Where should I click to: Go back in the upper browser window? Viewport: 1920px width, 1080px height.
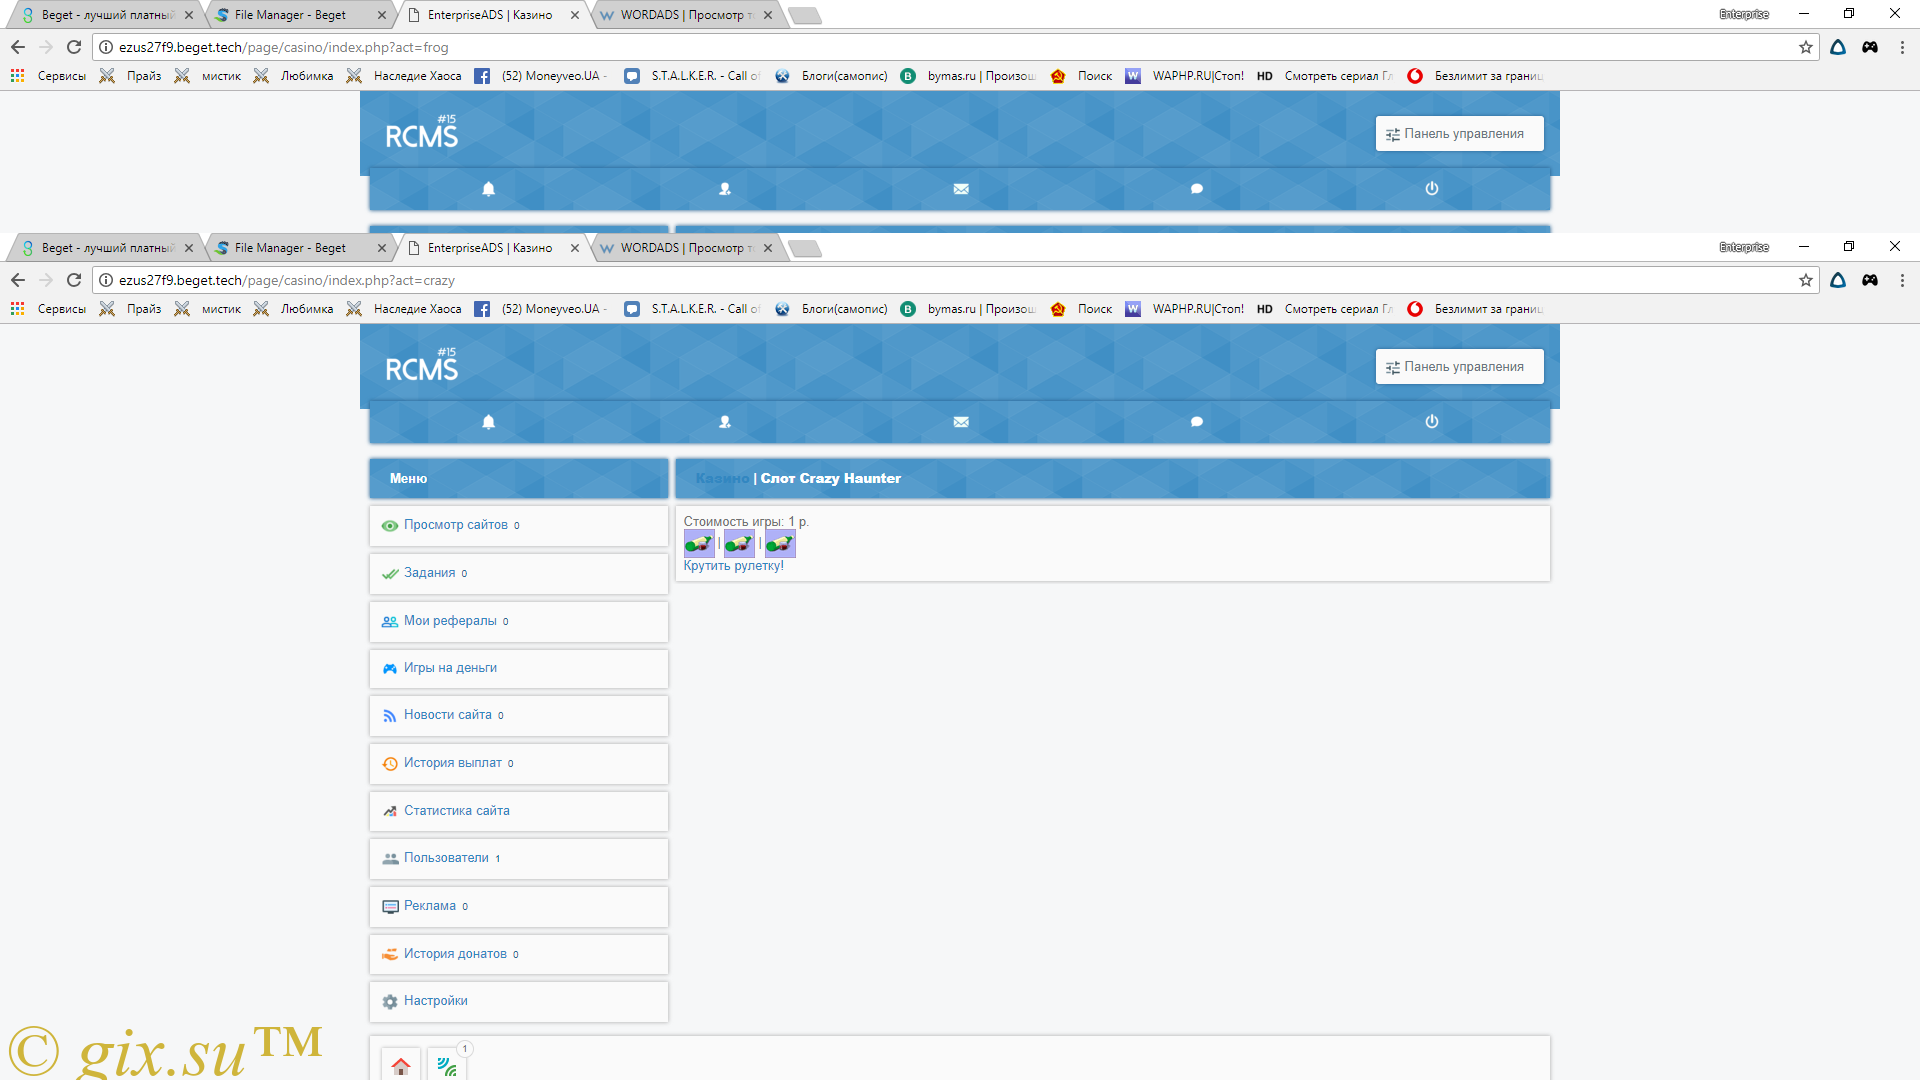18,47
